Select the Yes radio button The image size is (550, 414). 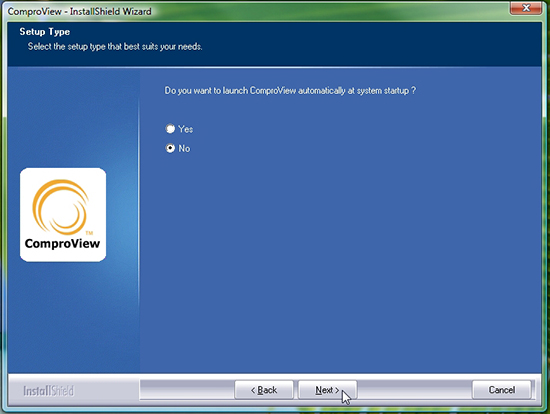coord(170,129)
